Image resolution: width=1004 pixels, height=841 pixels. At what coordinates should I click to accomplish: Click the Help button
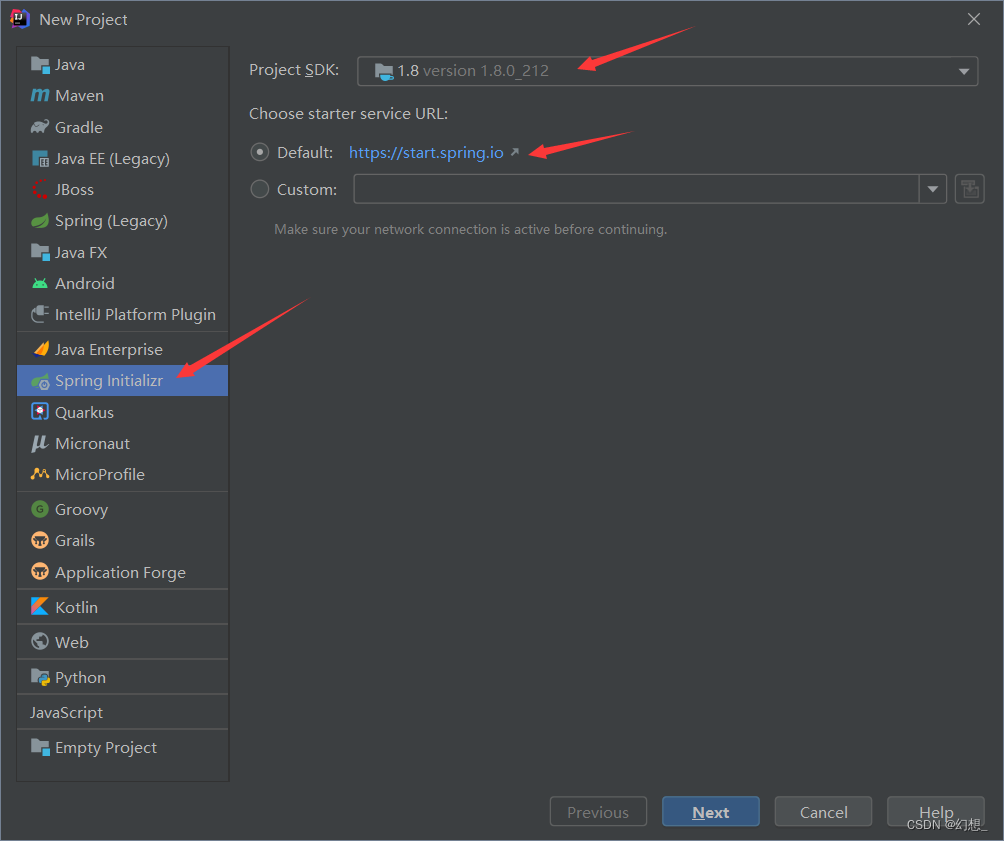tap(935, 812)
